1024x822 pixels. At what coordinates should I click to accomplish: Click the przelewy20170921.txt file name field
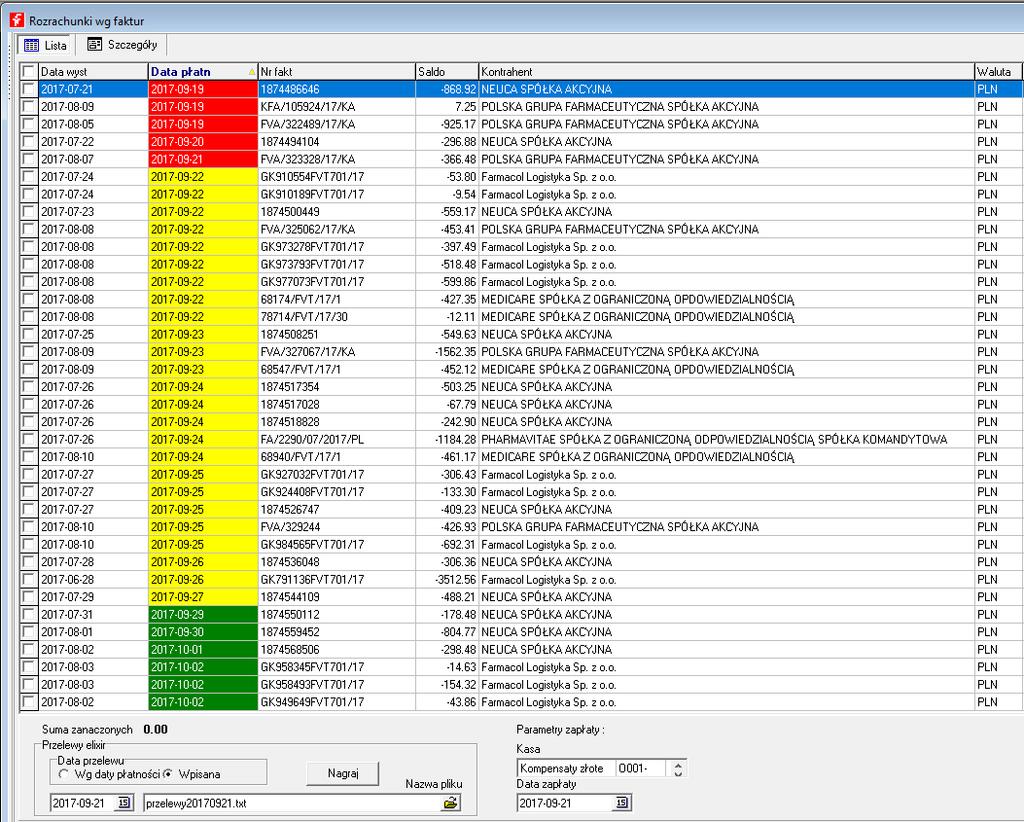(293, 803)
